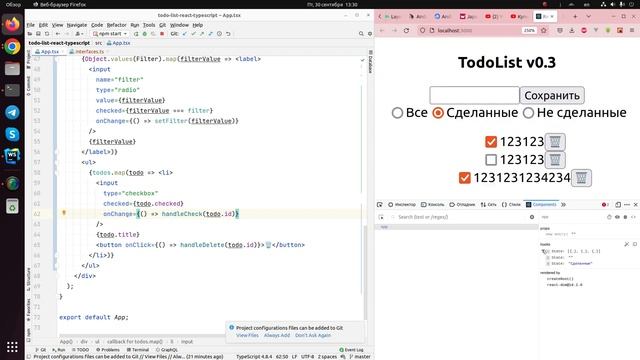Open WebStorm from the dock
The width and height of the screenshot is (640, 360).
[x=12, y=156]
